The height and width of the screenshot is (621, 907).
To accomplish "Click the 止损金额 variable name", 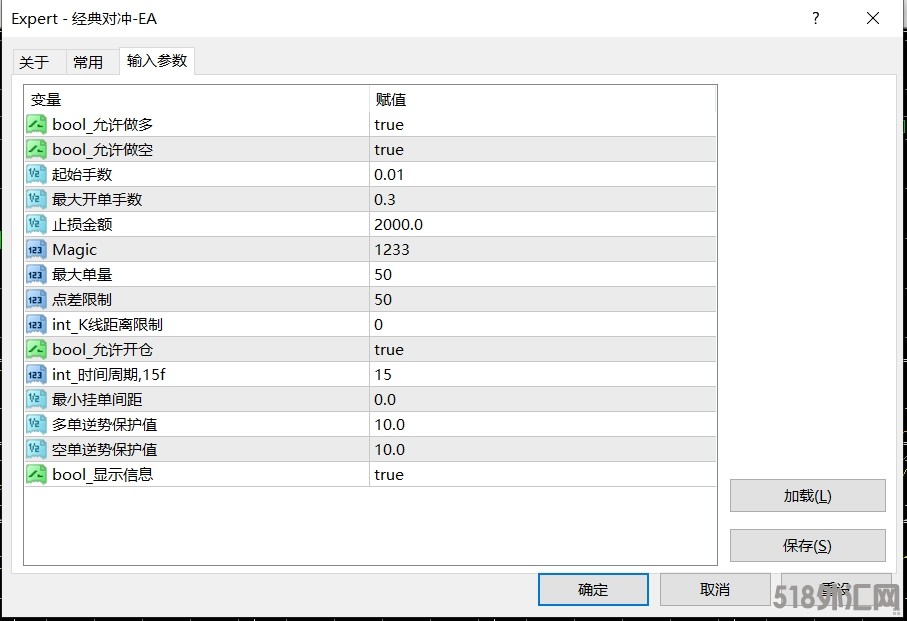I will (x=82, y=224).
